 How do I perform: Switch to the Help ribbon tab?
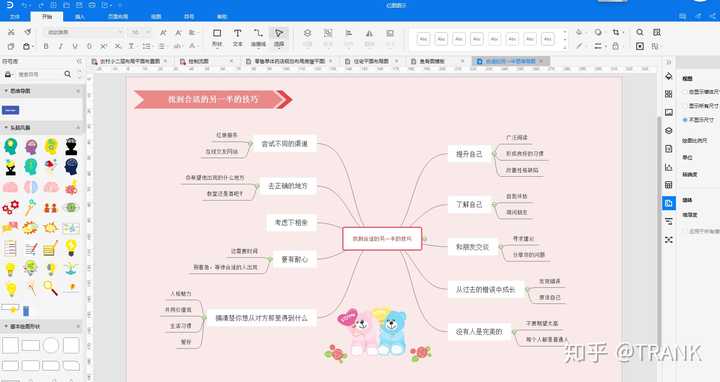(x=222, y=17)
